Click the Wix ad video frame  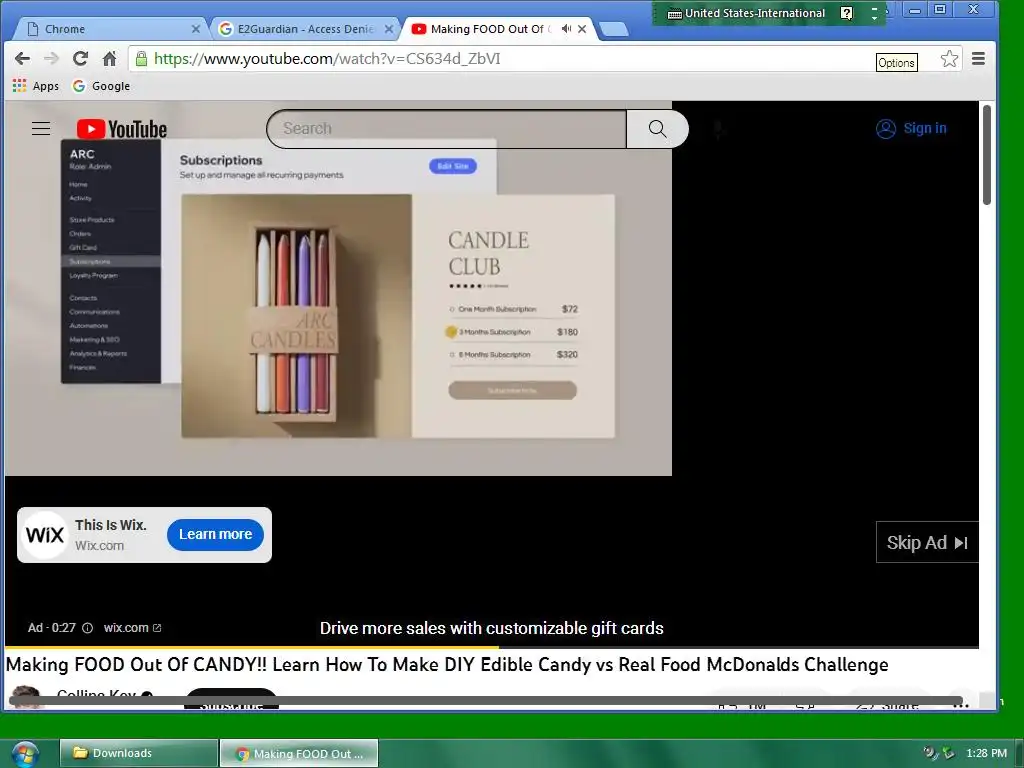pyautogui.click(x=338, y=288)
